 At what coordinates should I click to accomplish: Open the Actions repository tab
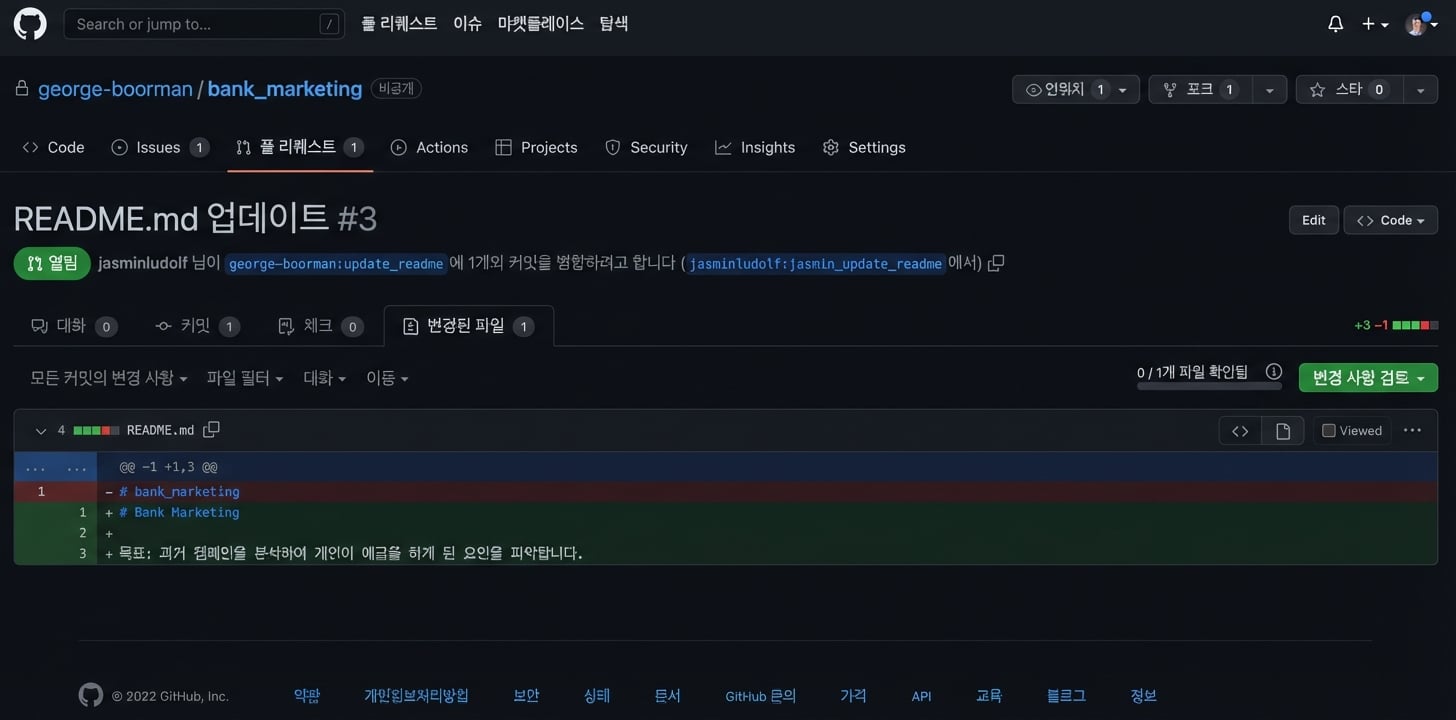(429, 147)
